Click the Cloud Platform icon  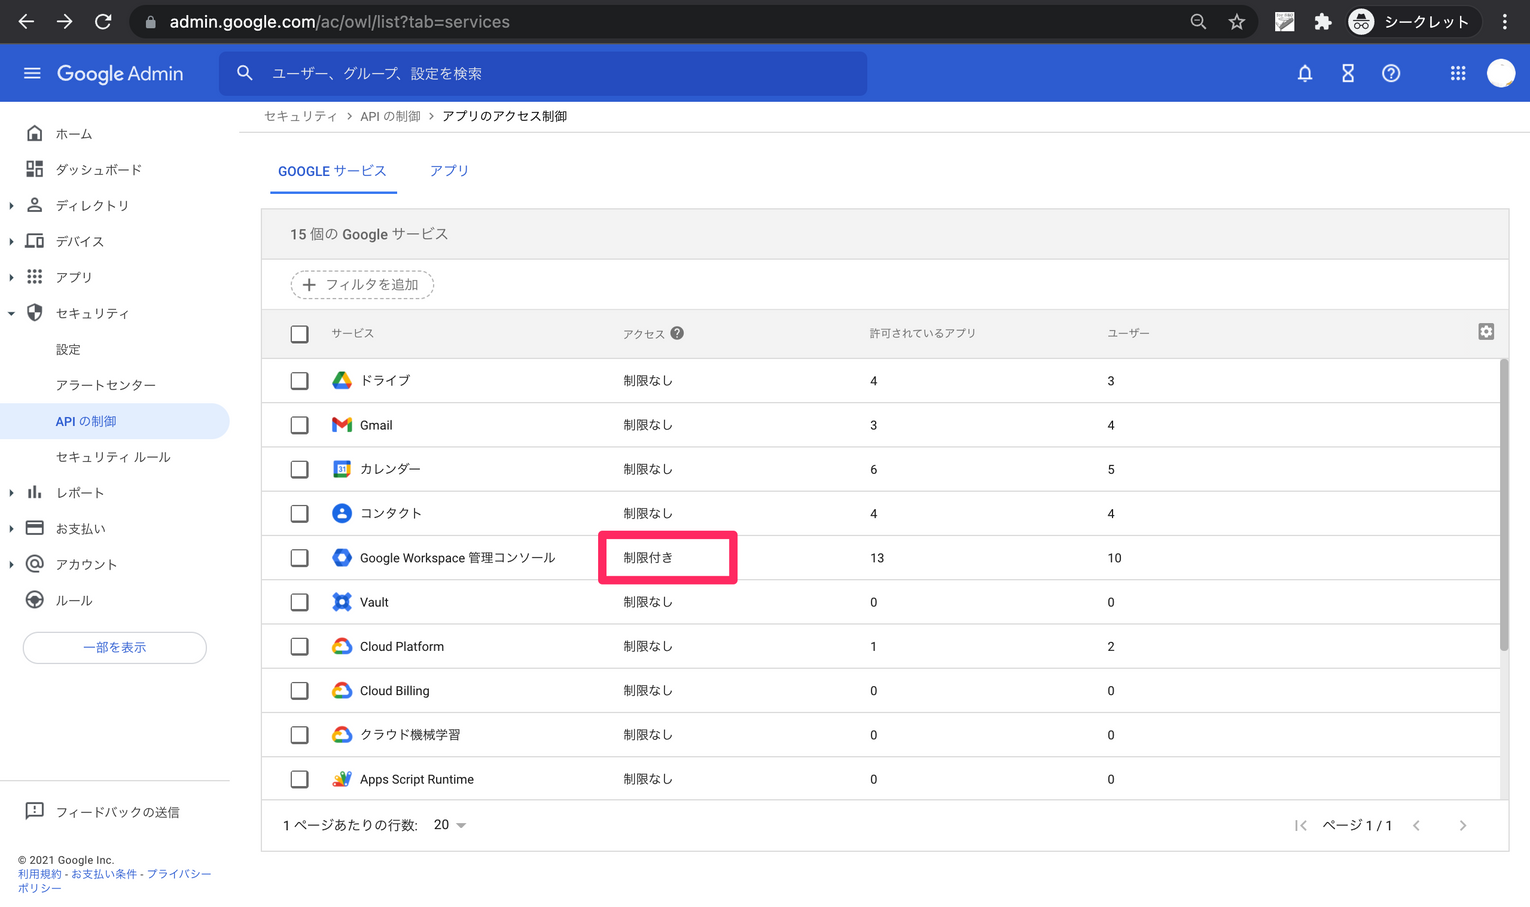pyautogui.click(x=342, y=646)
